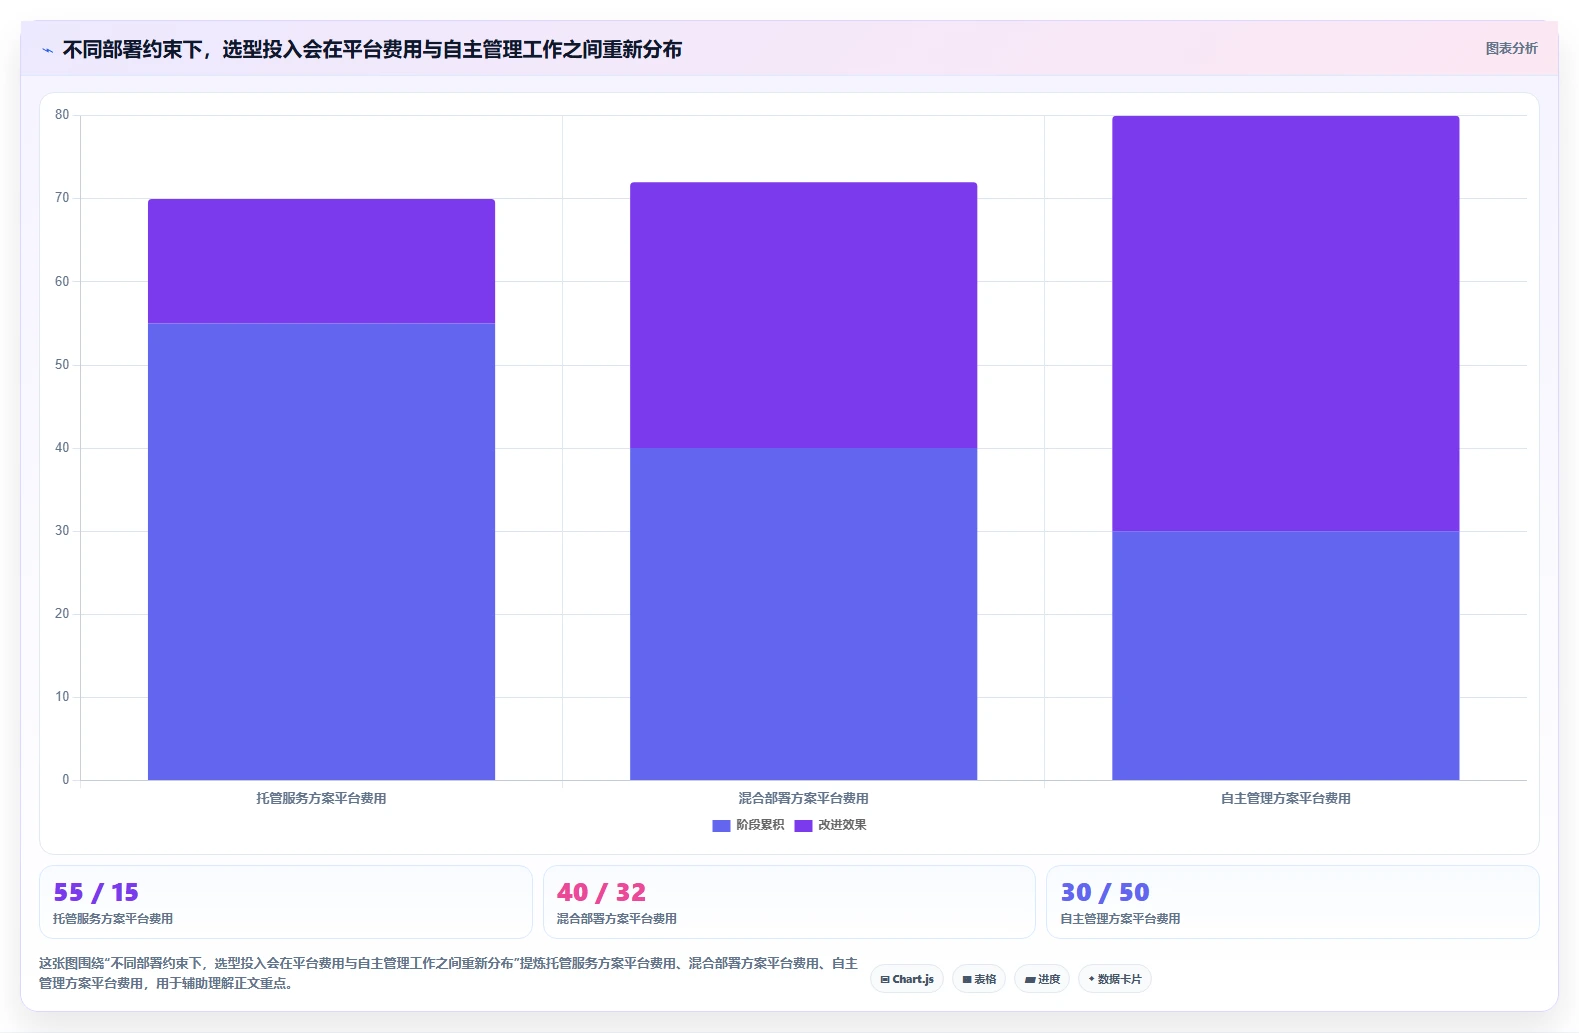
Task: Click the blue bar segment for 自主管理方案平台费用
Action: click(x=1285, y=655)
